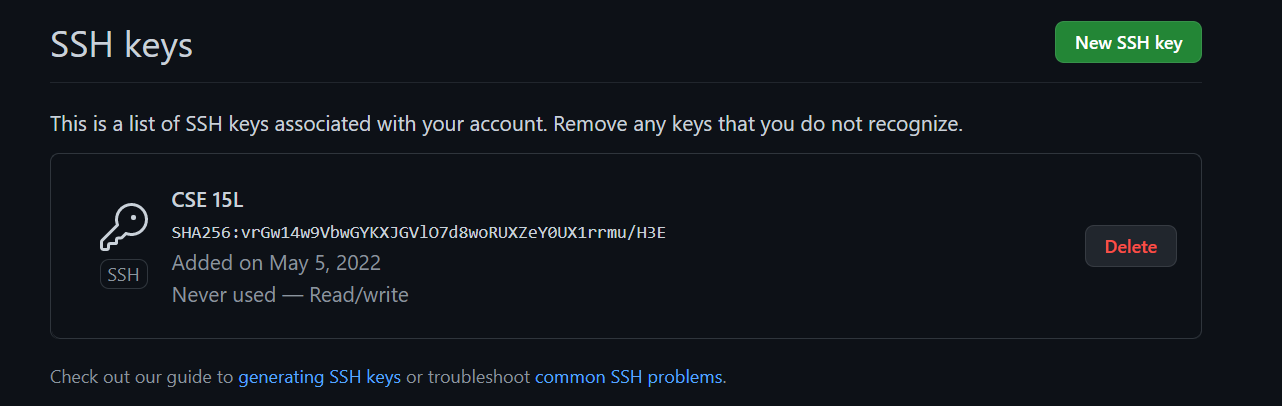Click the New SSH key button
This screenshot has height=406, width=1282.
1128,42
